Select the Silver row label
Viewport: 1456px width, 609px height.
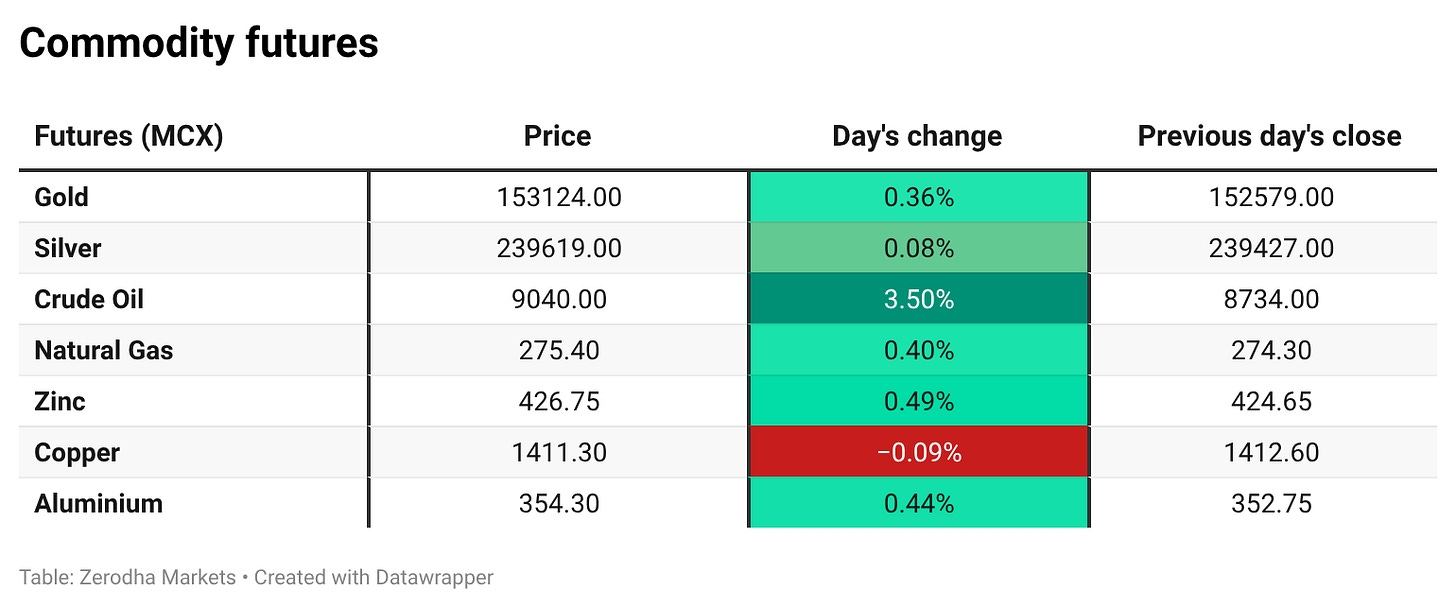coord(67,248)
